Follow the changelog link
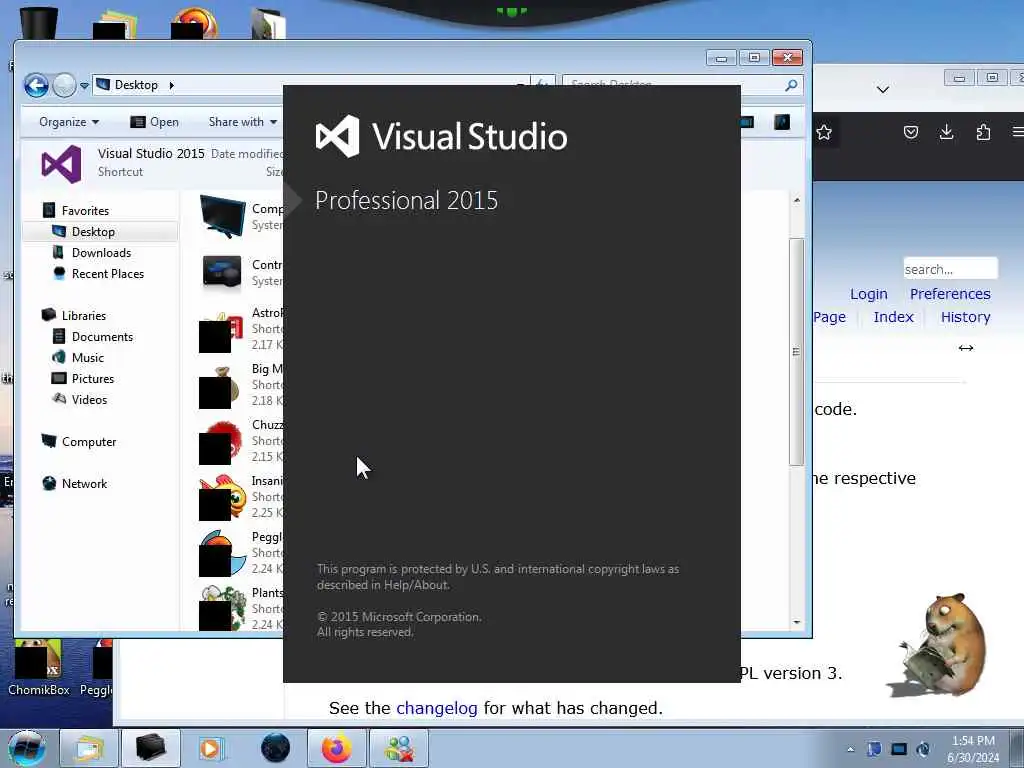The width and height of the screenshot is (1024, 768). (x=436, y=708)
